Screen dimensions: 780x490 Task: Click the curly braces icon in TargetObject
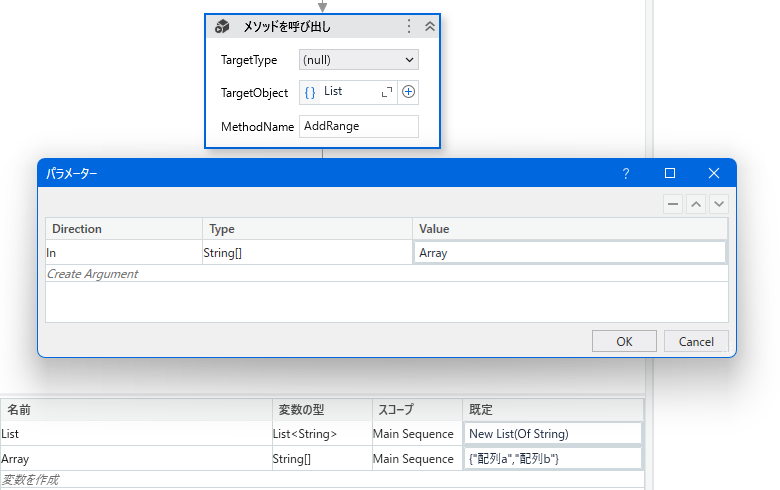click(310, 92)
